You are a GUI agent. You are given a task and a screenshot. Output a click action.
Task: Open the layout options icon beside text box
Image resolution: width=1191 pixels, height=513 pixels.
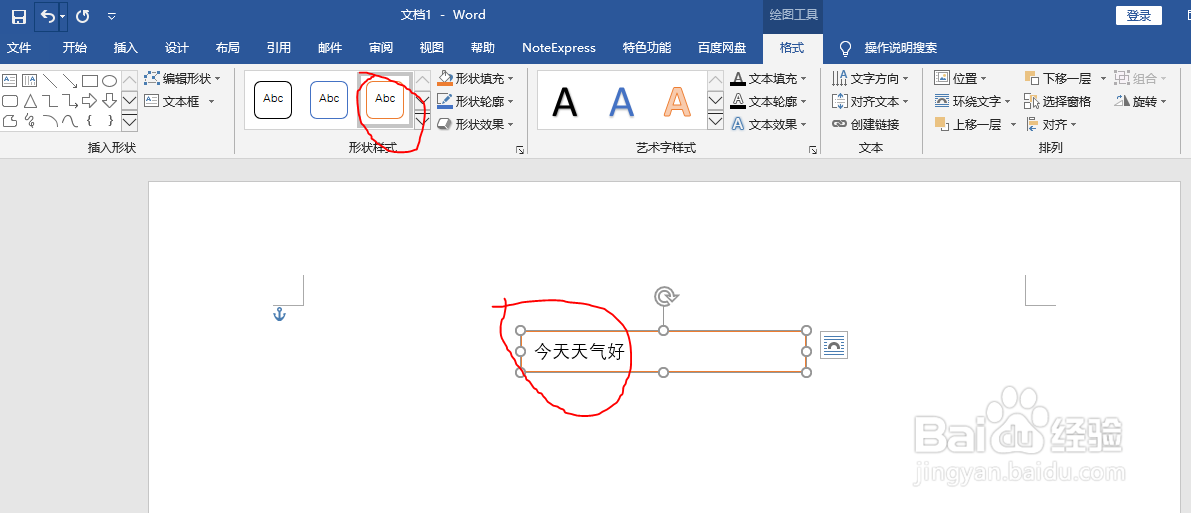[833, 345]
